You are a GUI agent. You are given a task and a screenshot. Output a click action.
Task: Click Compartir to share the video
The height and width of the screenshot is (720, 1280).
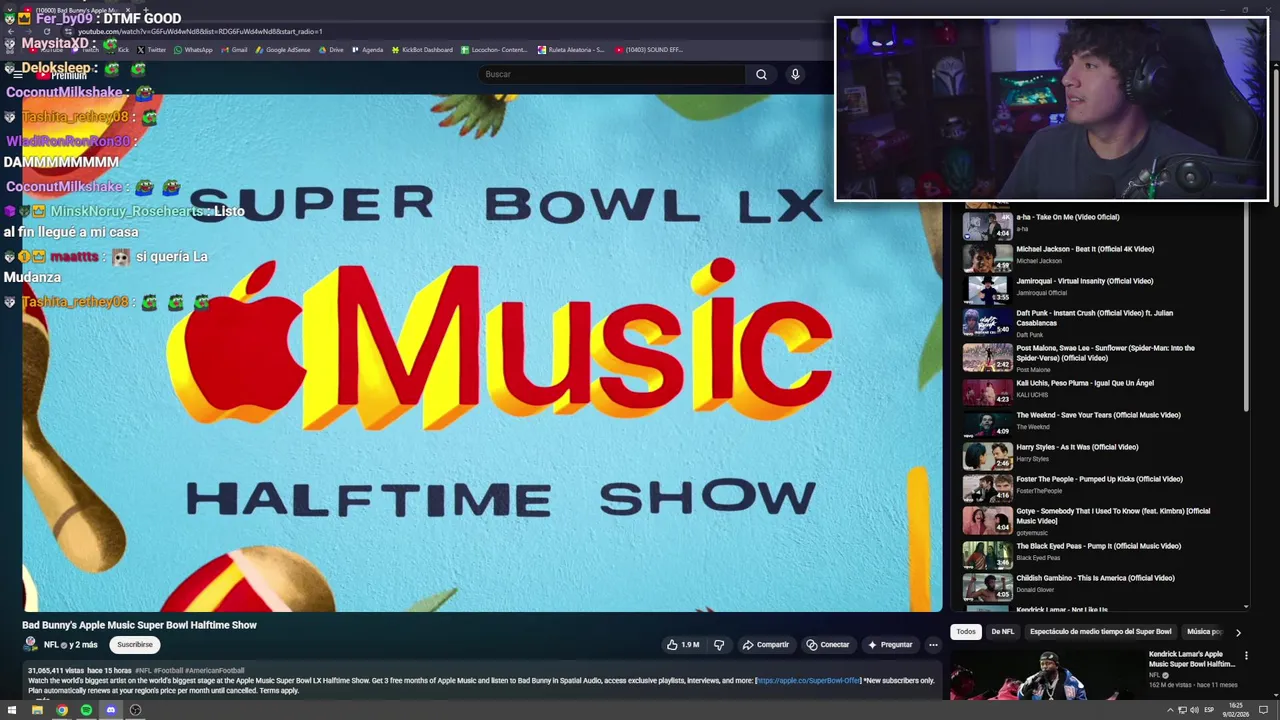point(766,645)
